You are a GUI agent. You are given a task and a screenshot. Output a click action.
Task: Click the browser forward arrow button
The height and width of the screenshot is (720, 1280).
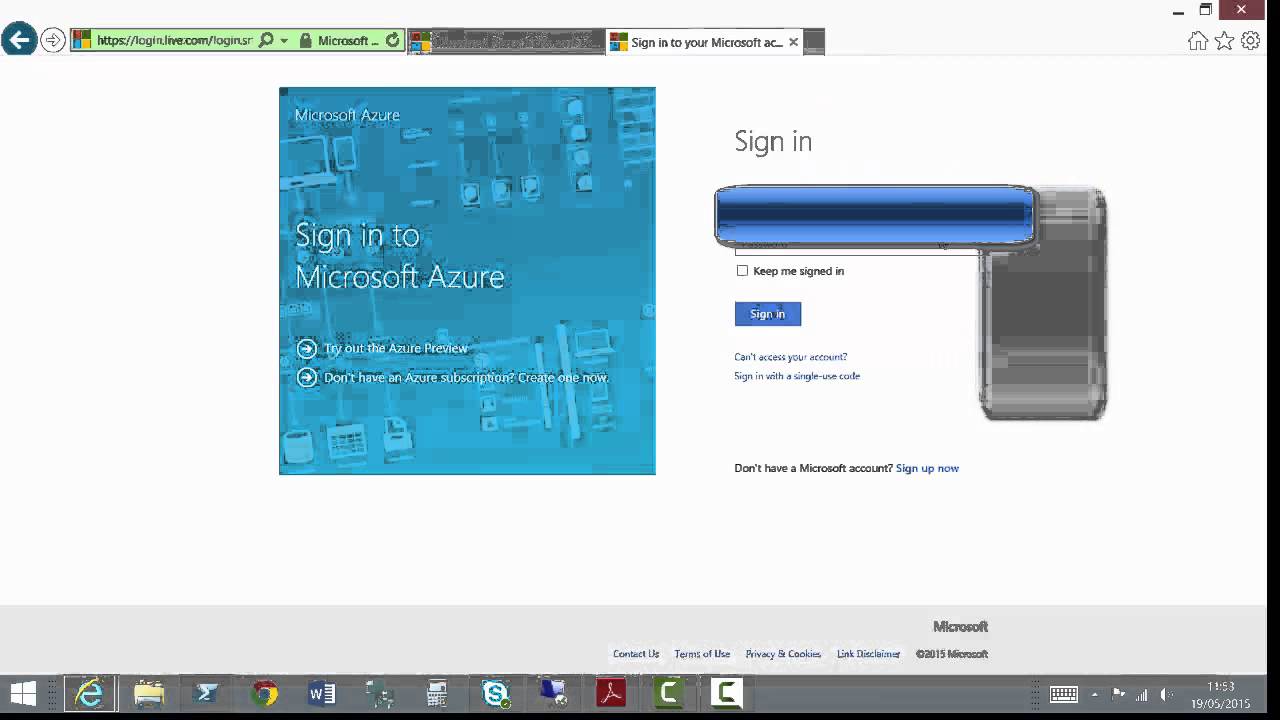point(53,41)
